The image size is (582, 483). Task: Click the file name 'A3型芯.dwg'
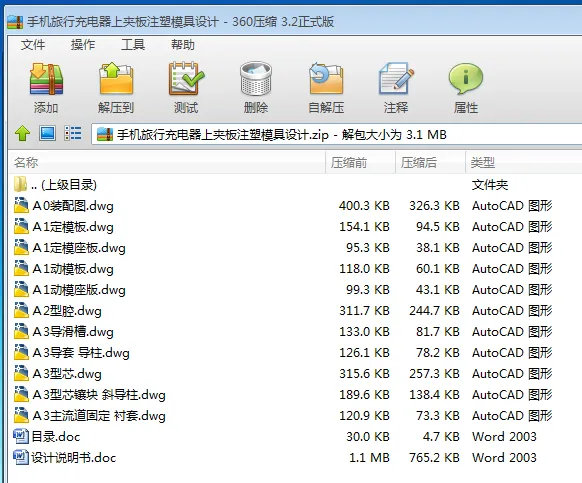click(67, 373)
